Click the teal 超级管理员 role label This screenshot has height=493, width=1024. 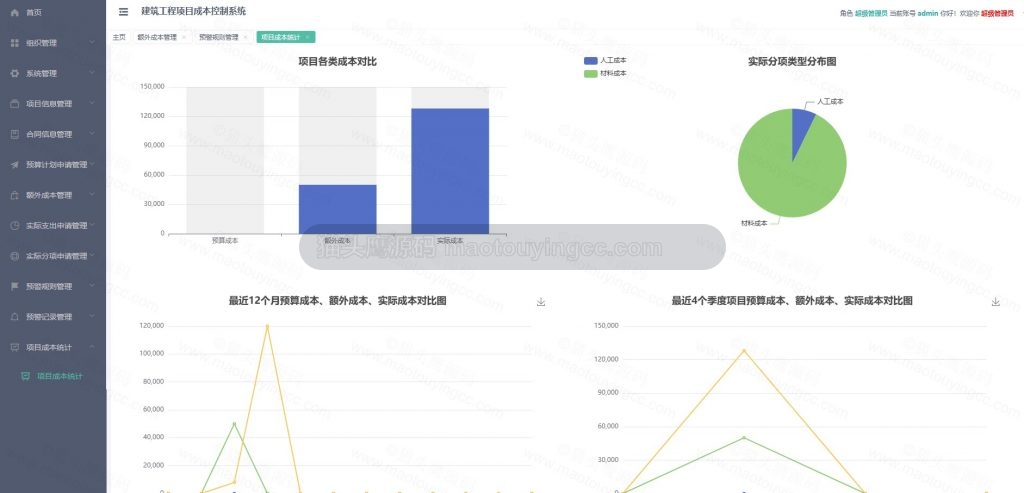pos(871,13)
